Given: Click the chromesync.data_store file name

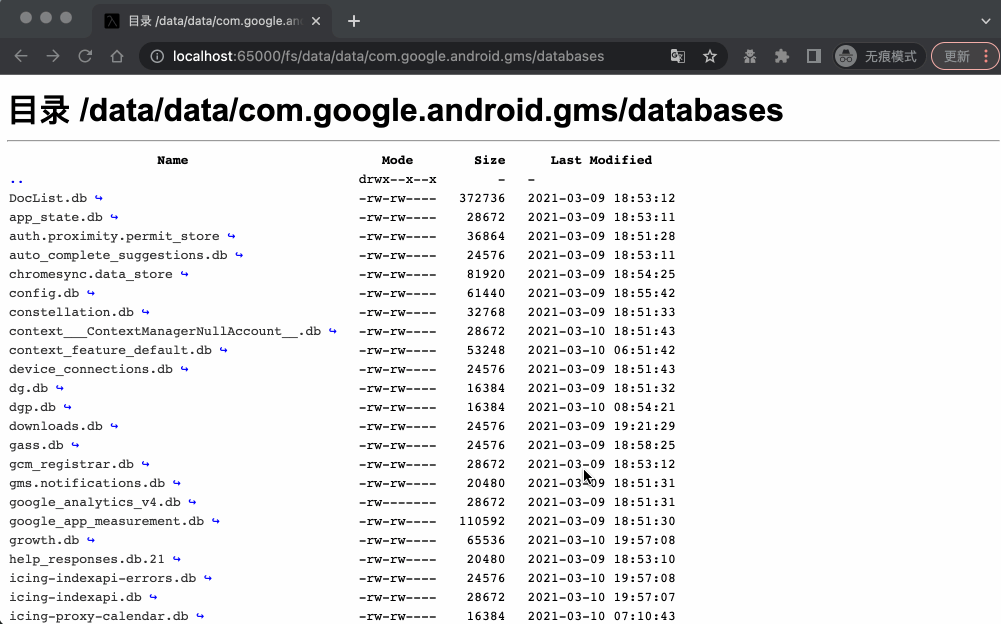Looking at the screenshot, I should [91, 274].
